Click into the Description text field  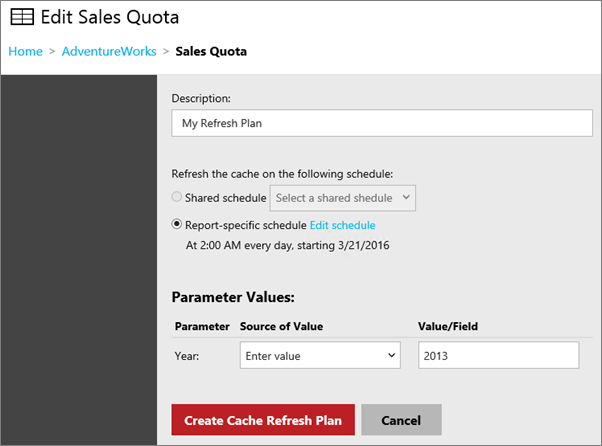pos(382,123)
